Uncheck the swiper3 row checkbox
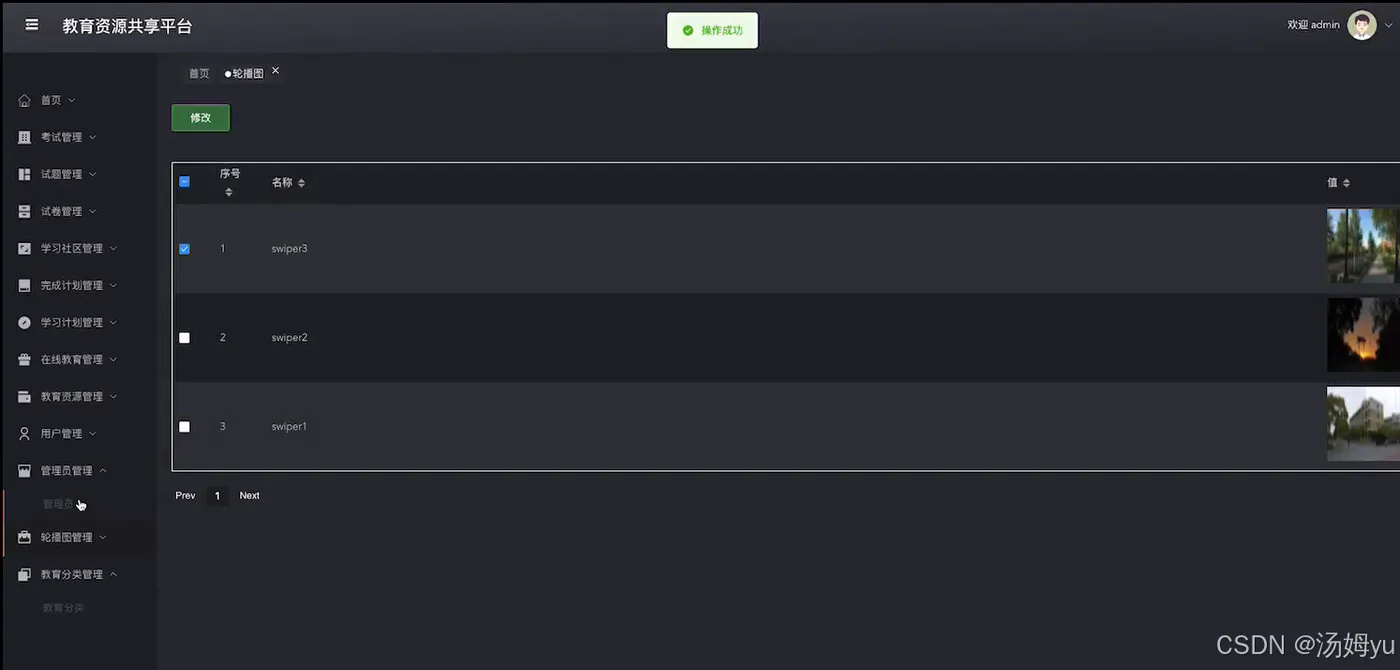Image resolution: width=1400 pixels, height=670 pixels. pyautogui.click(x=184, y=249)
